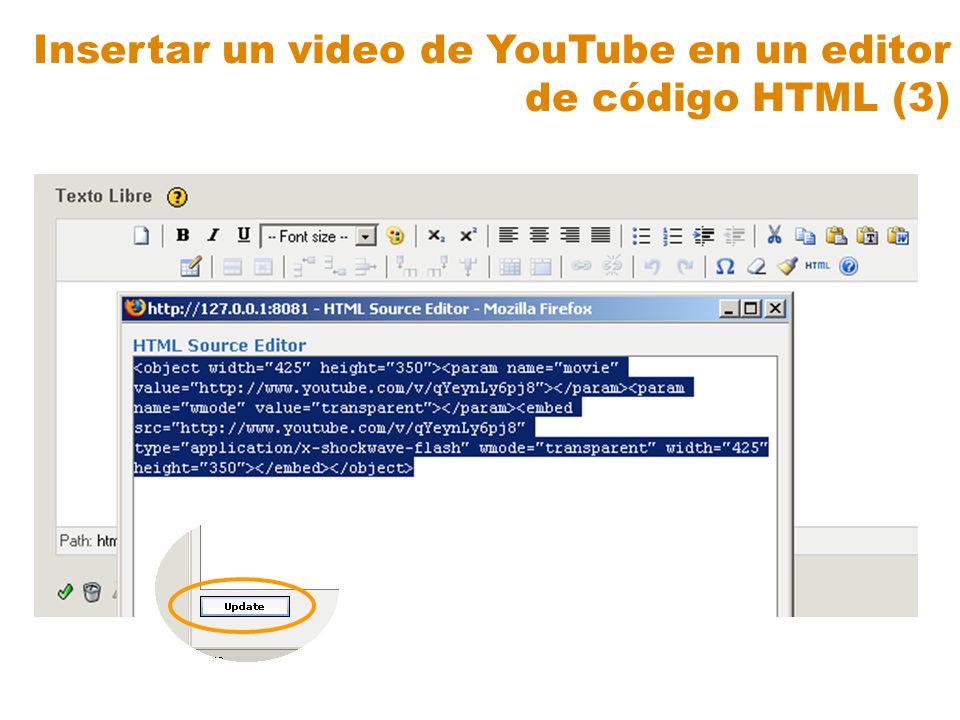Redo last action
The width and height of the screenshot is (960, 720).
(684, 266)
